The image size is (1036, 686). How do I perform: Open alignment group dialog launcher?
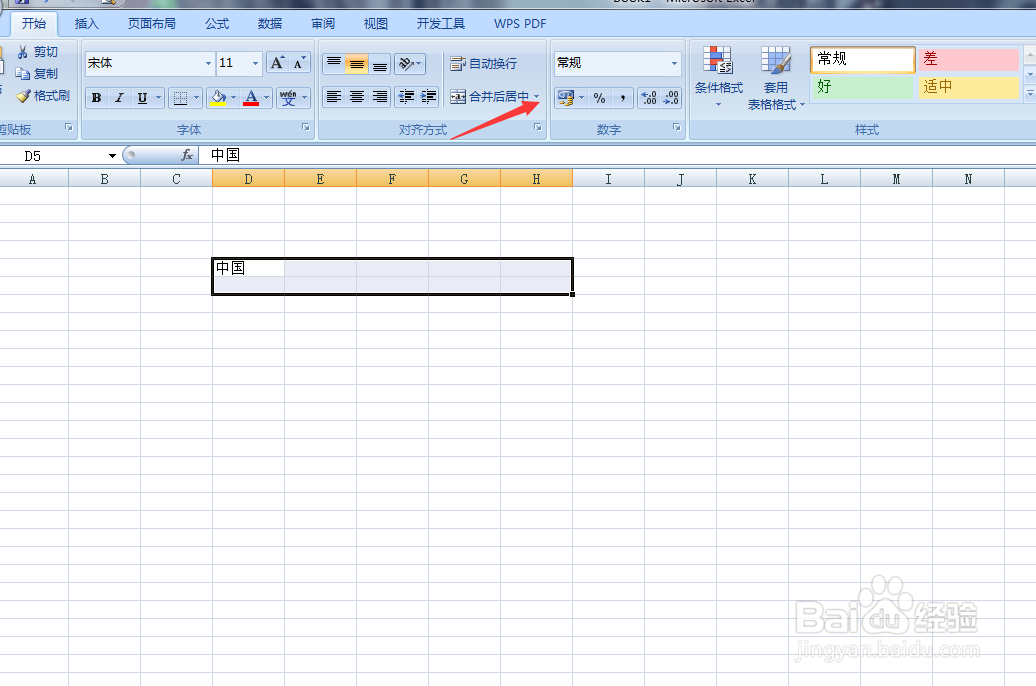click(x=538, y=127)
